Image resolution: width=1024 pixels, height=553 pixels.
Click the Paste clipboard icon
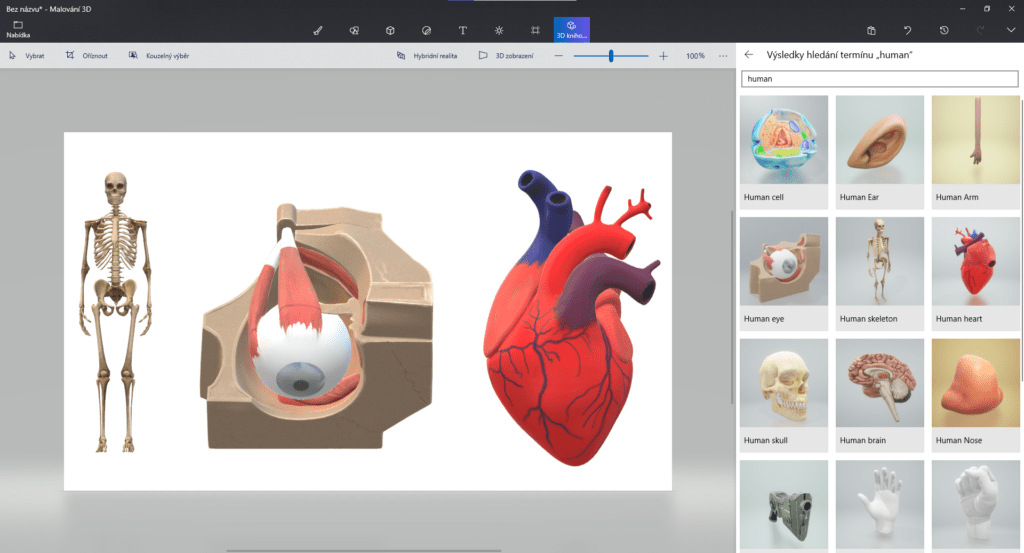tap(871, 30)
